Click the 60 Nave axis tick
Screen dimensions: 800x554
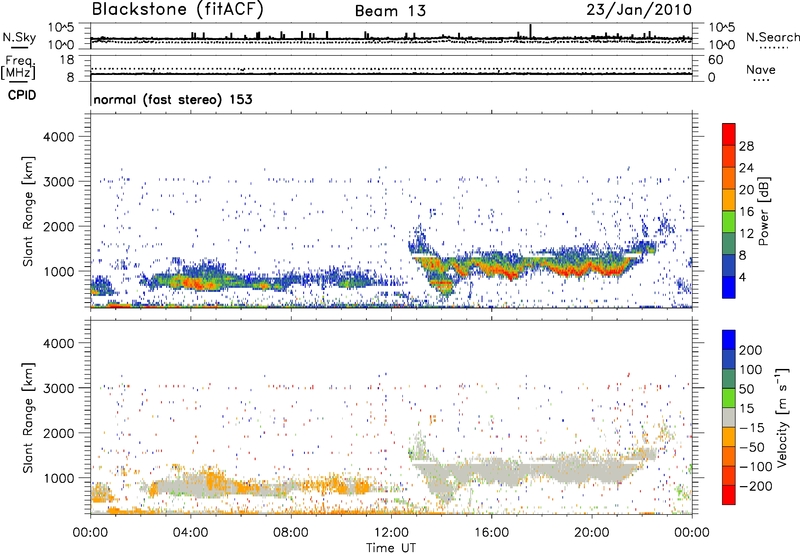[715, 60]
